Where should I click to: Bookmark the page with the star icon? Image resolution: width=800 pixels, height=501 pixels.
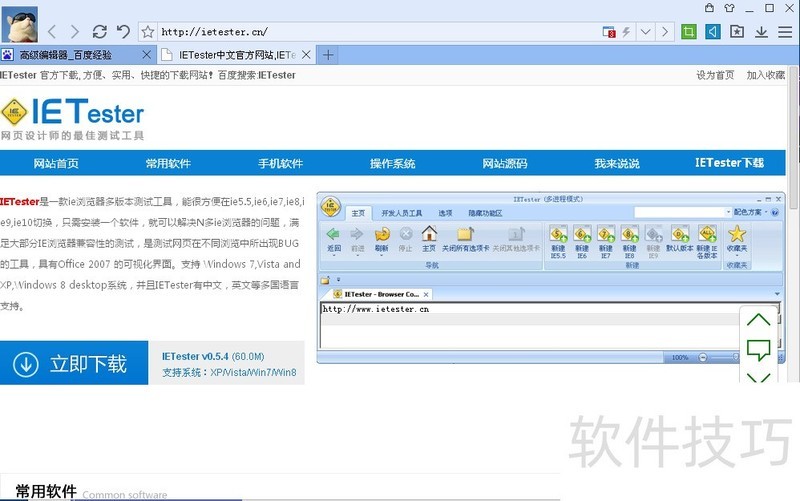(148, 32)
